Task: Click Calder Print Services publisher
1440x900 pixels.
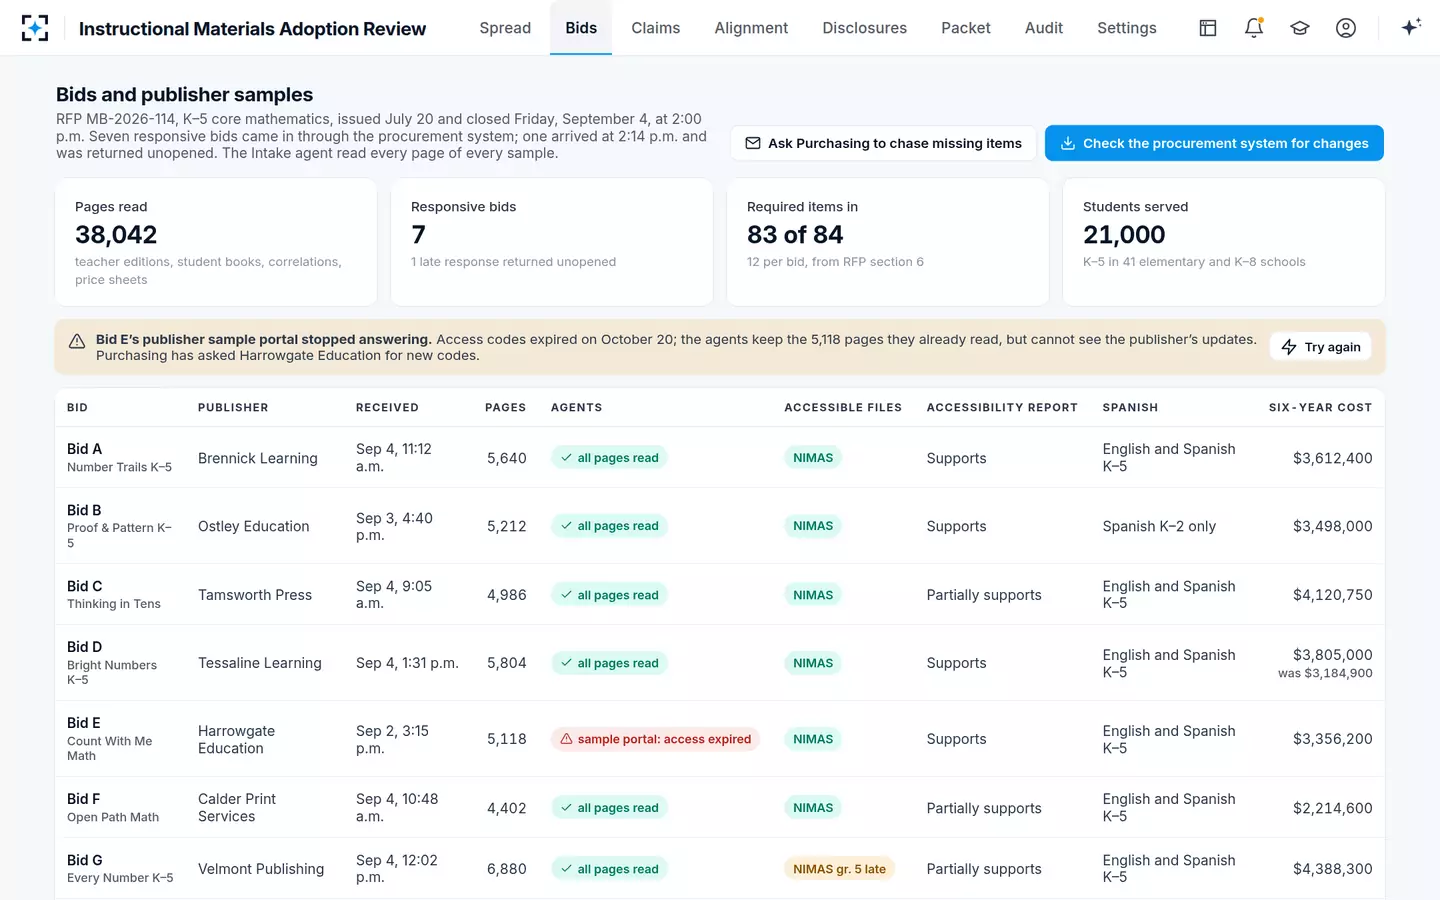Action: click(237, 808)
